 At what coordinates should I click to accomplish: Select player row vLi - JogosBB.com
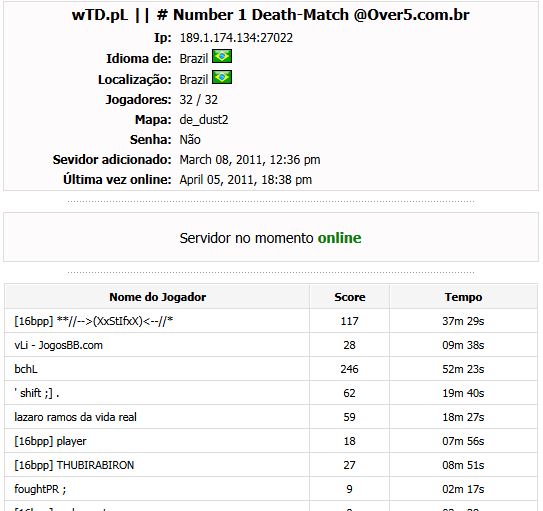click(x=271, y=345)
